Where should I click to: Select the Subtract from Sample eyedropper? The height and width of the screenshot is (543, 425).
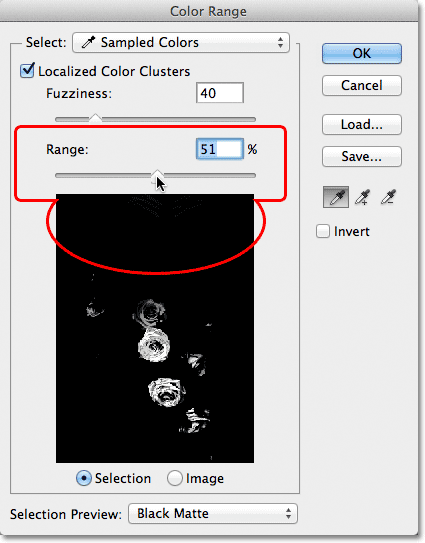(388, 197)
